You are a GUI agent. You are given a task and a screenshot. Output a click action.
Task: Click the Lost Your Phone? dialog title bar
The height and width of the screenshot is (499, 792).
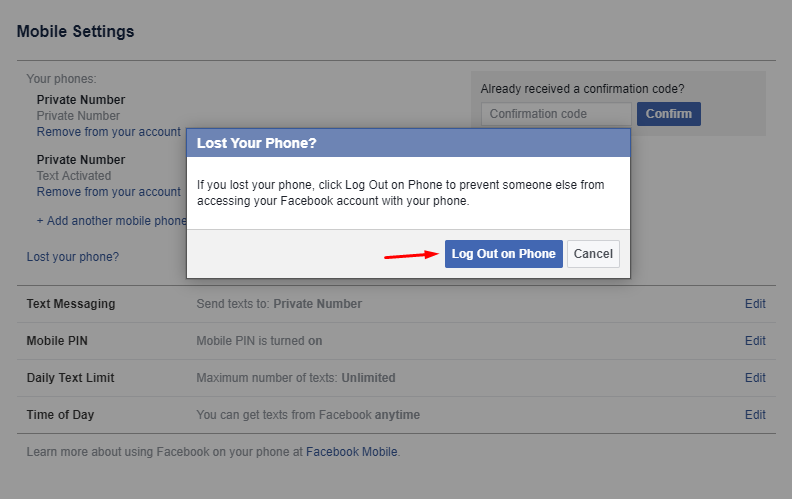[x=408, y=143]
